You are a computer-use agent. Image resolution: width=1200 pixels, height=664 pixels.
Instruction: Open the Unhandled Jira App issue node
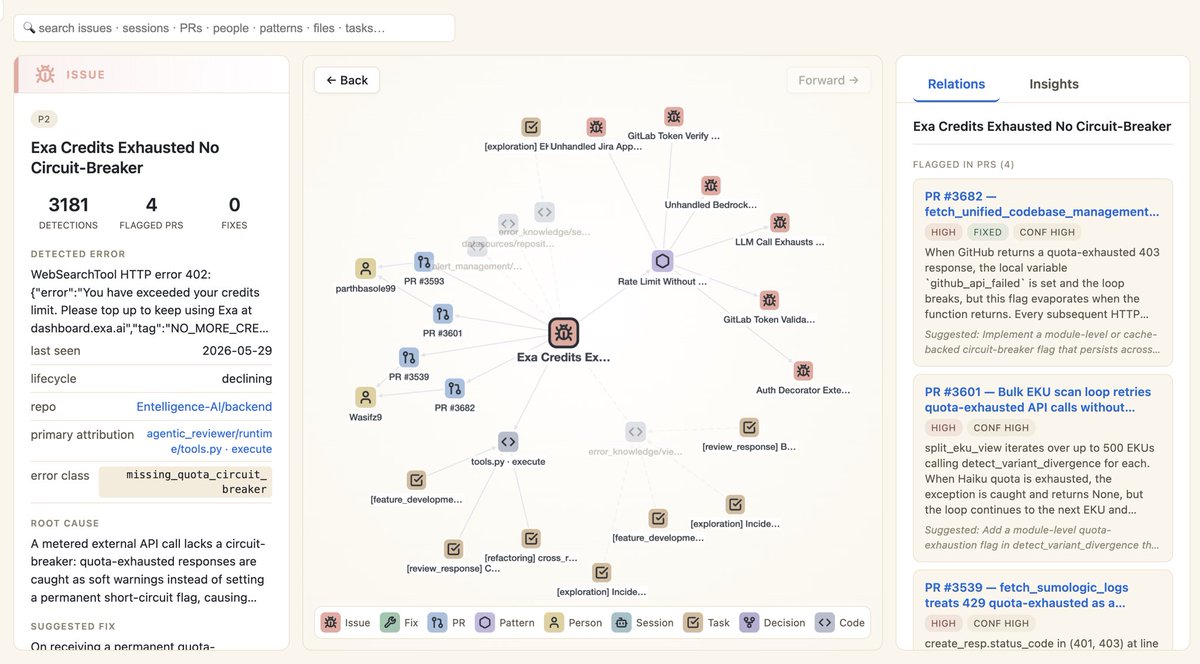click(x=596, y=127)
